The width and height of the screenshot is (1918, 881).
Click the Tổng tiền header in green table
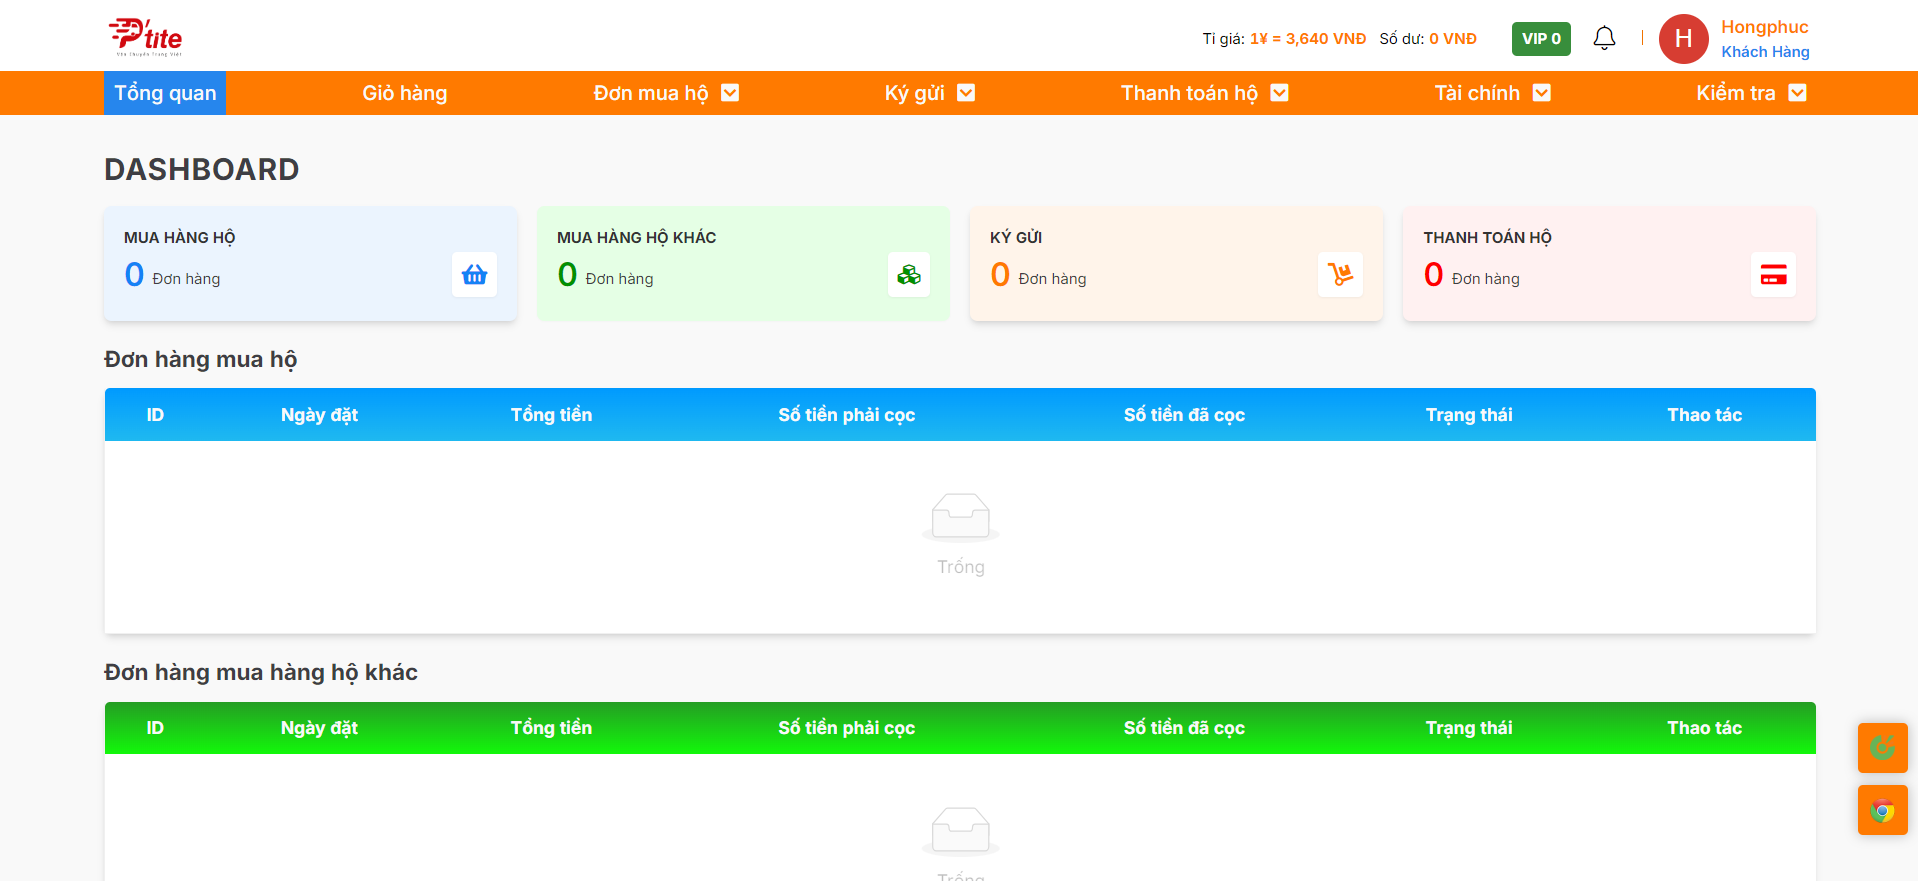(x=551, y=728)
